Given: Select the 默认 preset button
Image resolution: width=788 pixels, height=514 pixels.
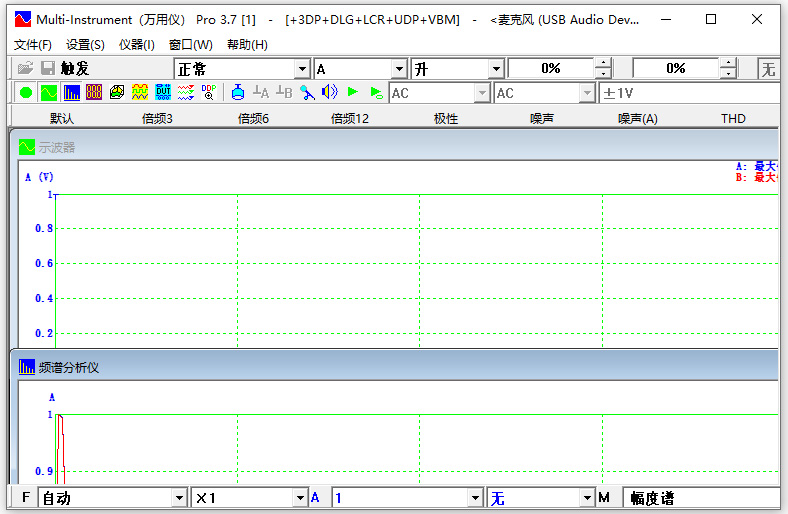Looking at the screenshot, I should click(62, 119).
